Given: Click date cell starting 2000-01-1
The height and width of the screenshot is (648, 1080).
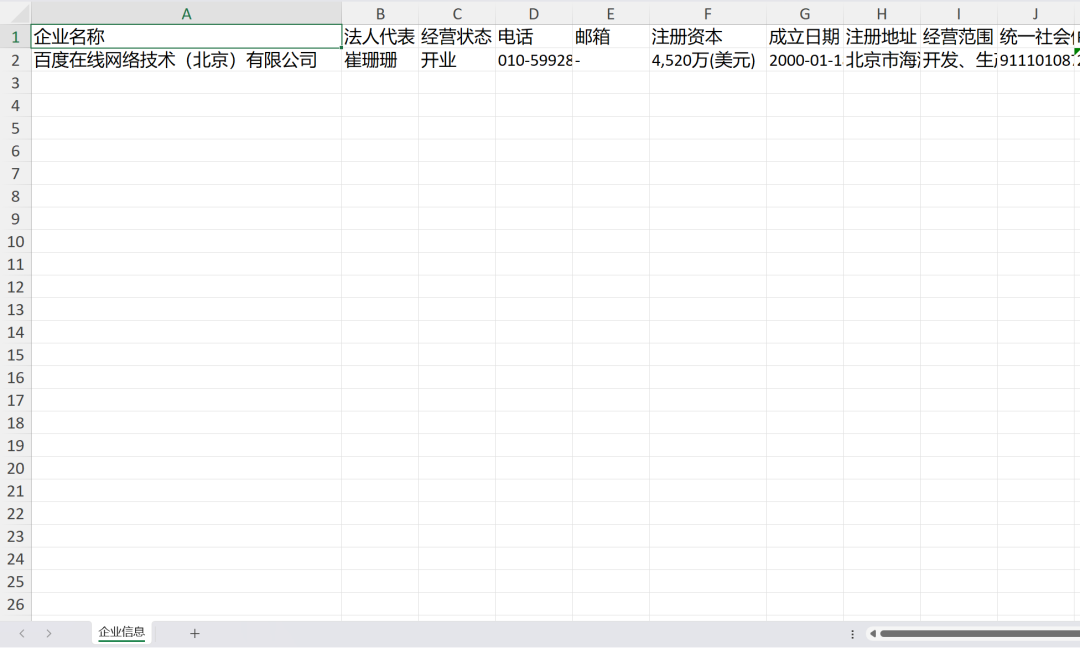Looking at the screenshot, I should pyautogui.click(x=804, y=60).
